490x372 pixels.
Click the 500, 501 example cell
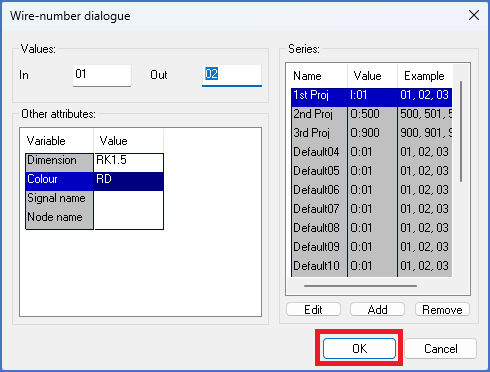[x=425, y=117]
